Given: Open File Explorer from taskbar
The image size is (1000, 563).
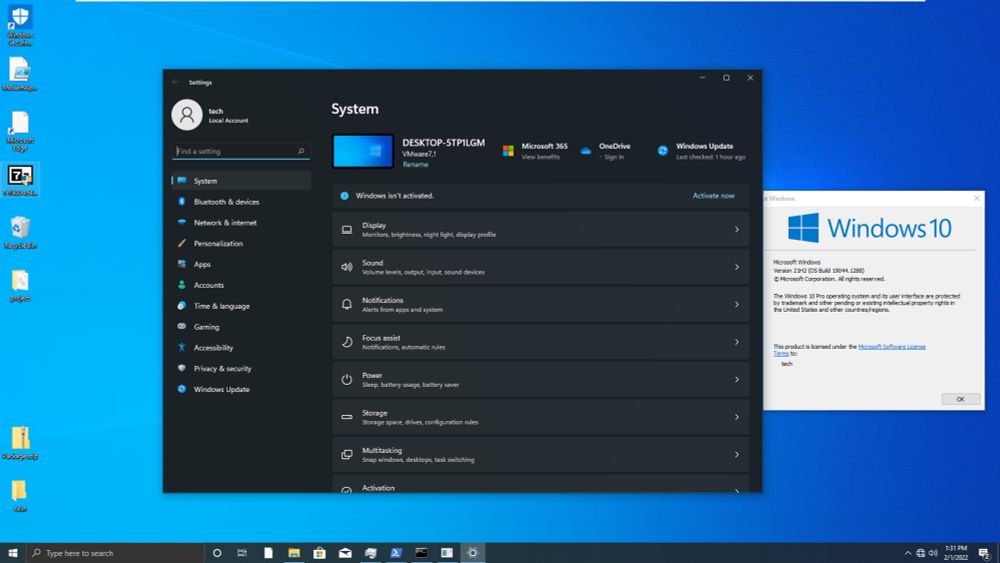Looking at the screenshot, I should coord(294,553).
